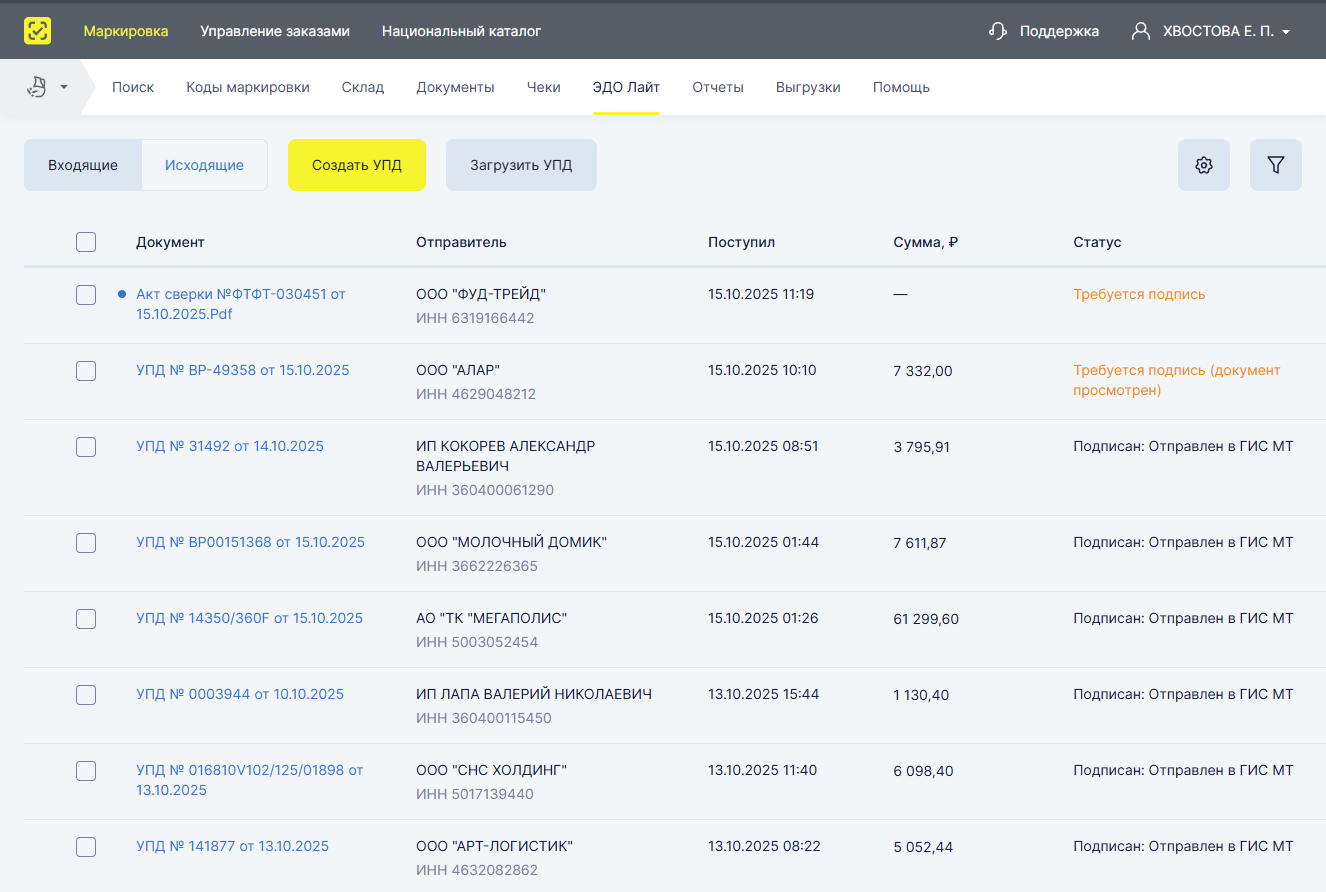Open УПД № 31492 от 14.10.2025
This screenshot has width=1326, height=892.
[x=230, y=446]
